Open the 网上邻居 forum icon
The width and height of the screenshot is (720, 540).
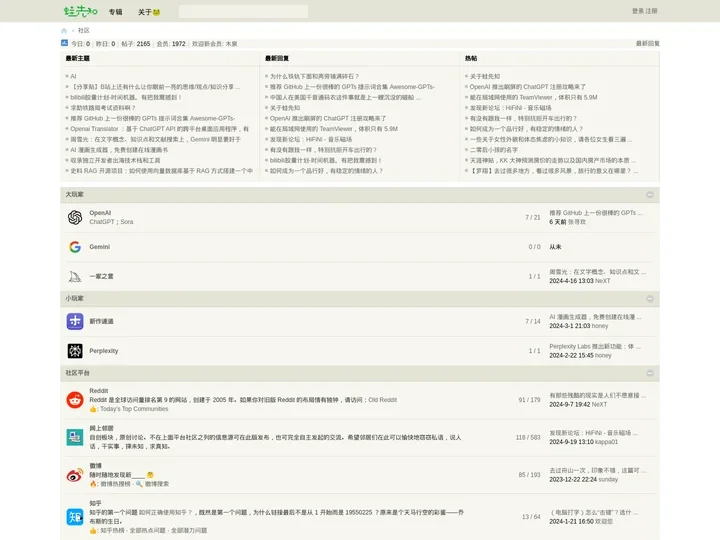[x=75, y=437]
